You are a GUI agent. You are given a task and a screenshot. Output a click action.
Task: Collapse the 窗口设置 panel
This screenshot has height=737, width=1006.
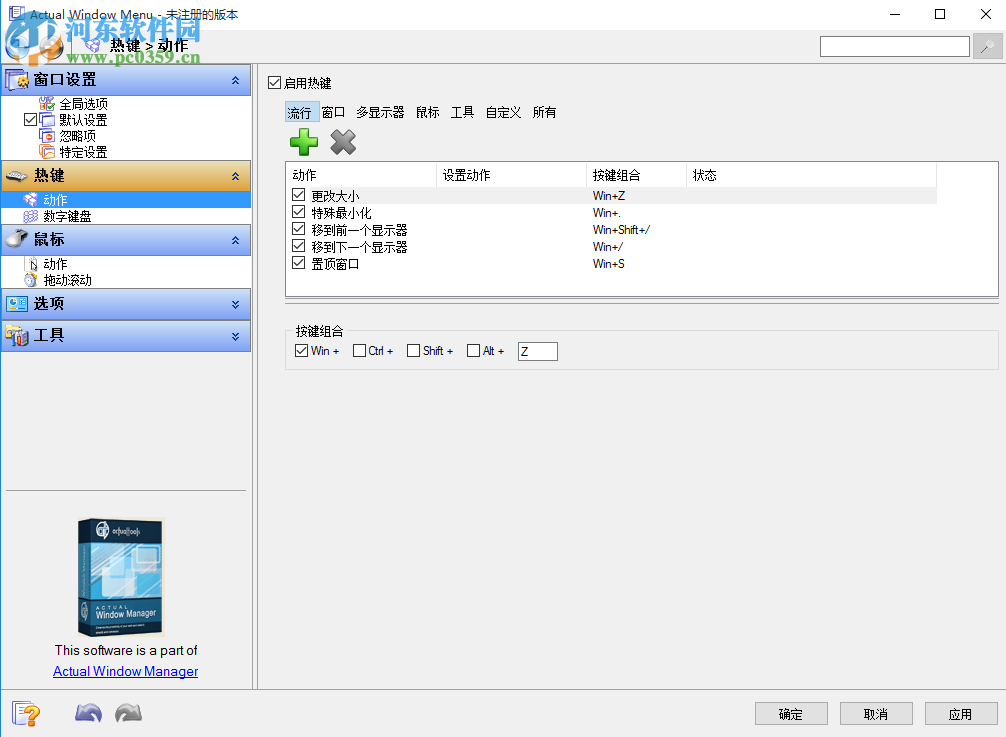pos(236,80)
